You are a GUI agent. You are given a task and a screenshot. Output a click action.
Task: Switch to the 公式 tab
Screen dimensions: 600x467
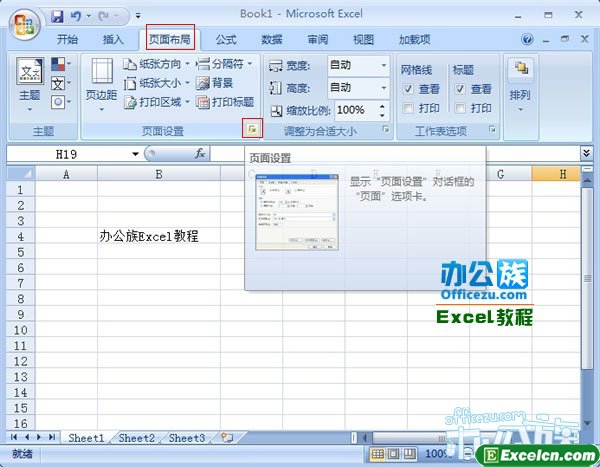pyautogui.click(x=226, y=39)
